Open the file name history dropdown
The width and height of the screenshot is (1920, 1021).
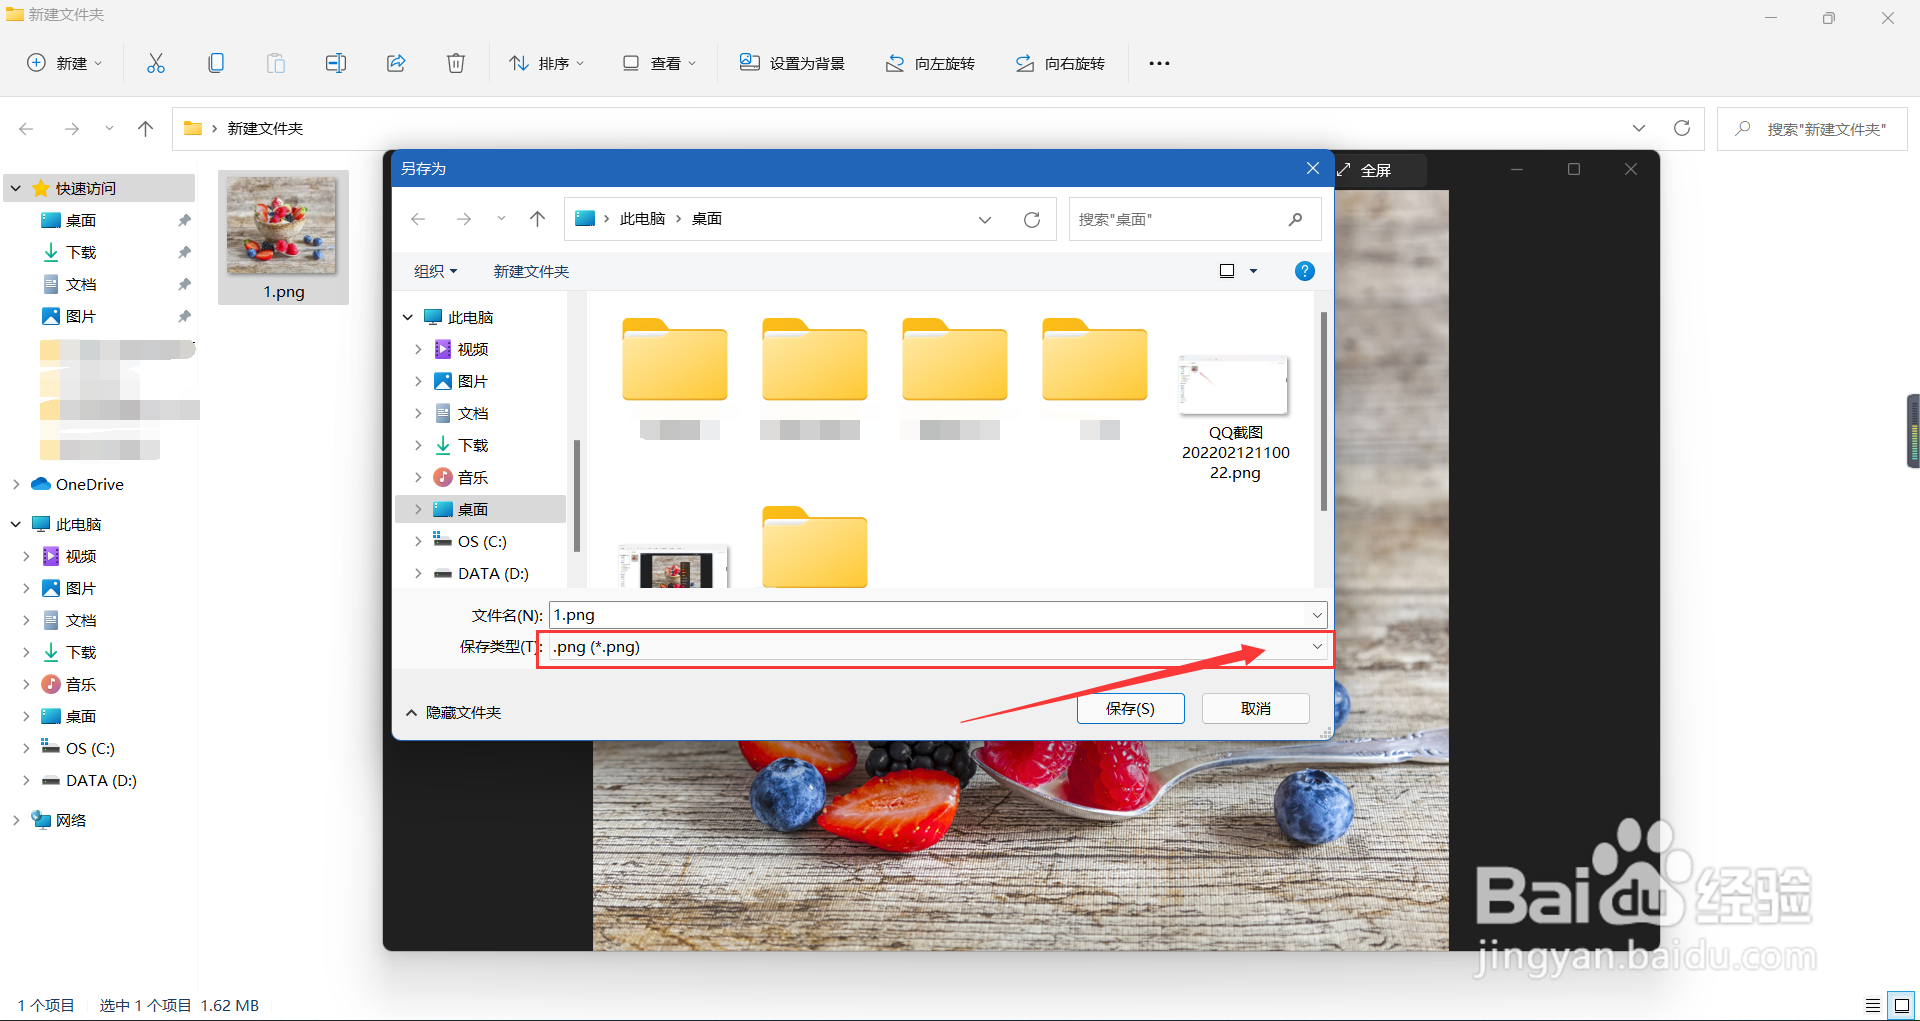click(1317, 615)
